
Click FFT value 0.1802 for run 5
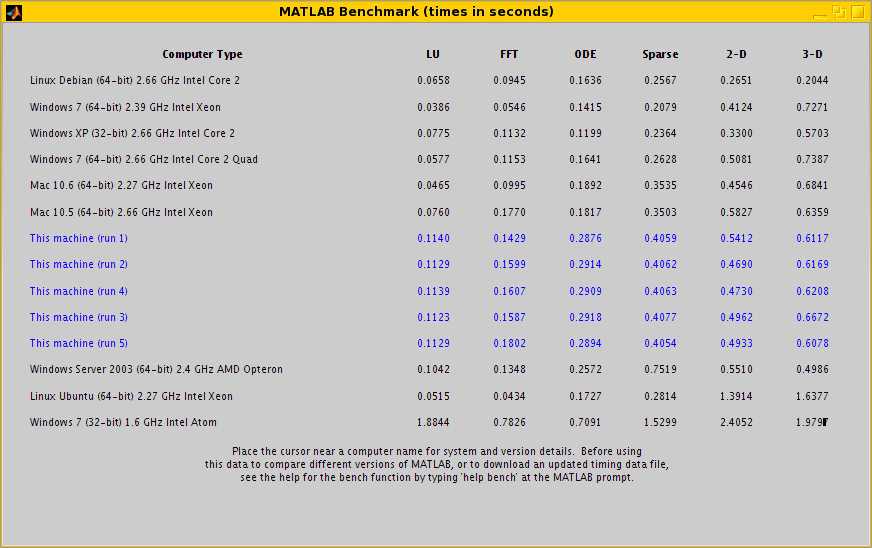(x=509, y=343)
